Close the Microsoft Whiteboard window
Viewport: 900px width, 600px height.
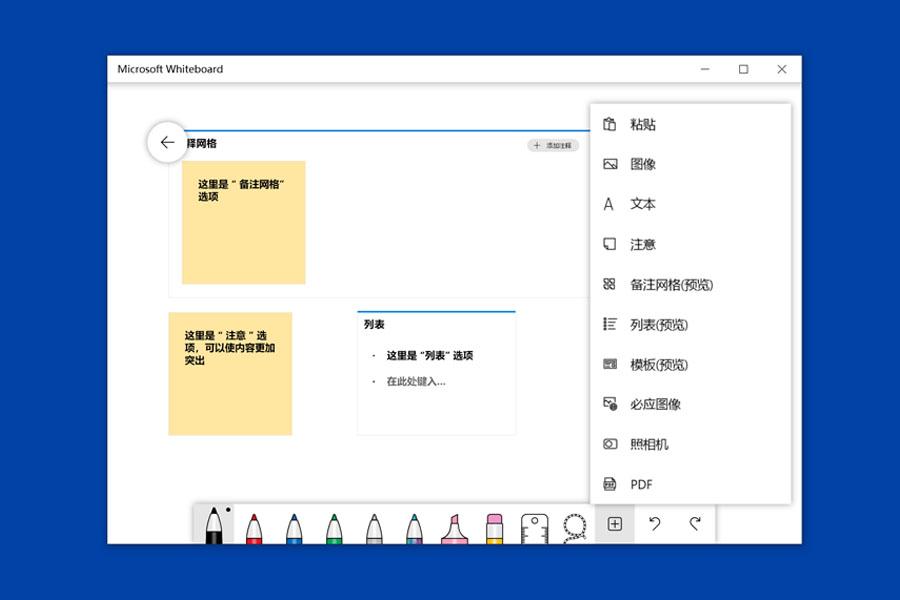click(x=782, y=69)
